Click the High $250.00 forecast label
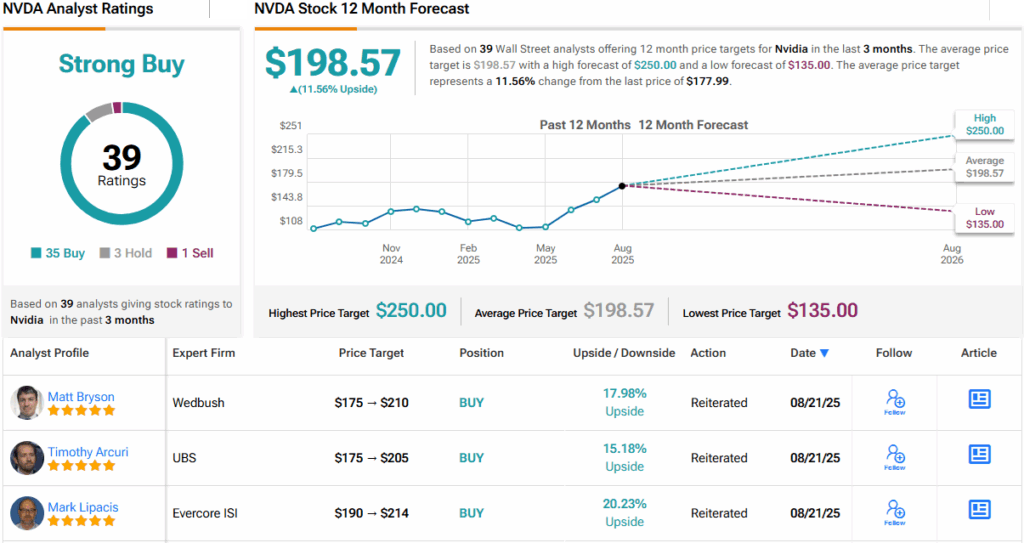 coord(983,124)
